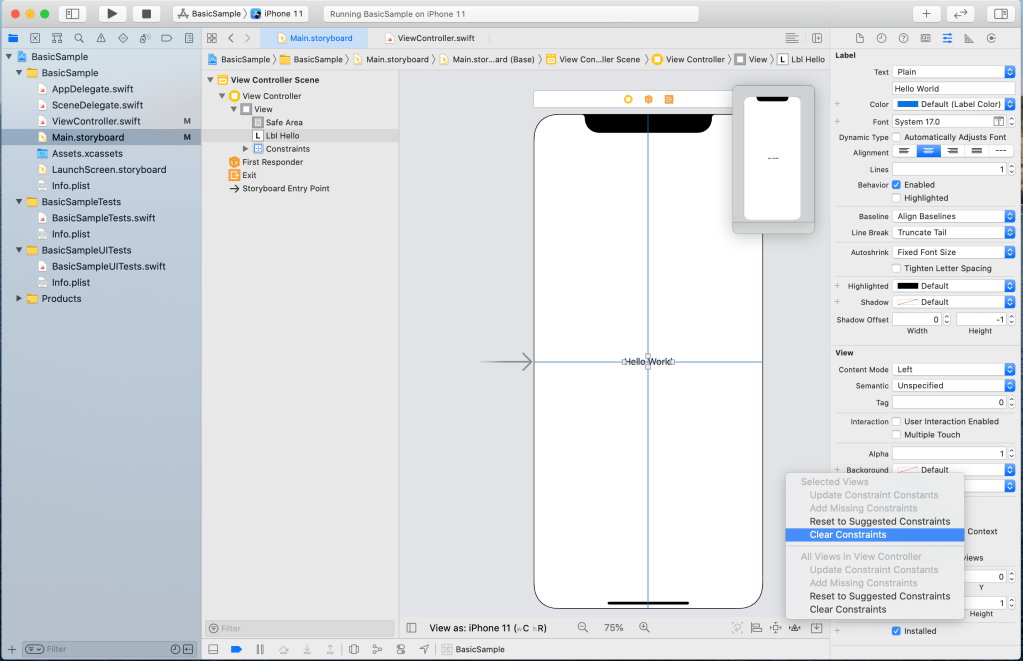Check User Interaction Enabled
The height and width of the screenshot is (661, 1023).
[896, 422]
